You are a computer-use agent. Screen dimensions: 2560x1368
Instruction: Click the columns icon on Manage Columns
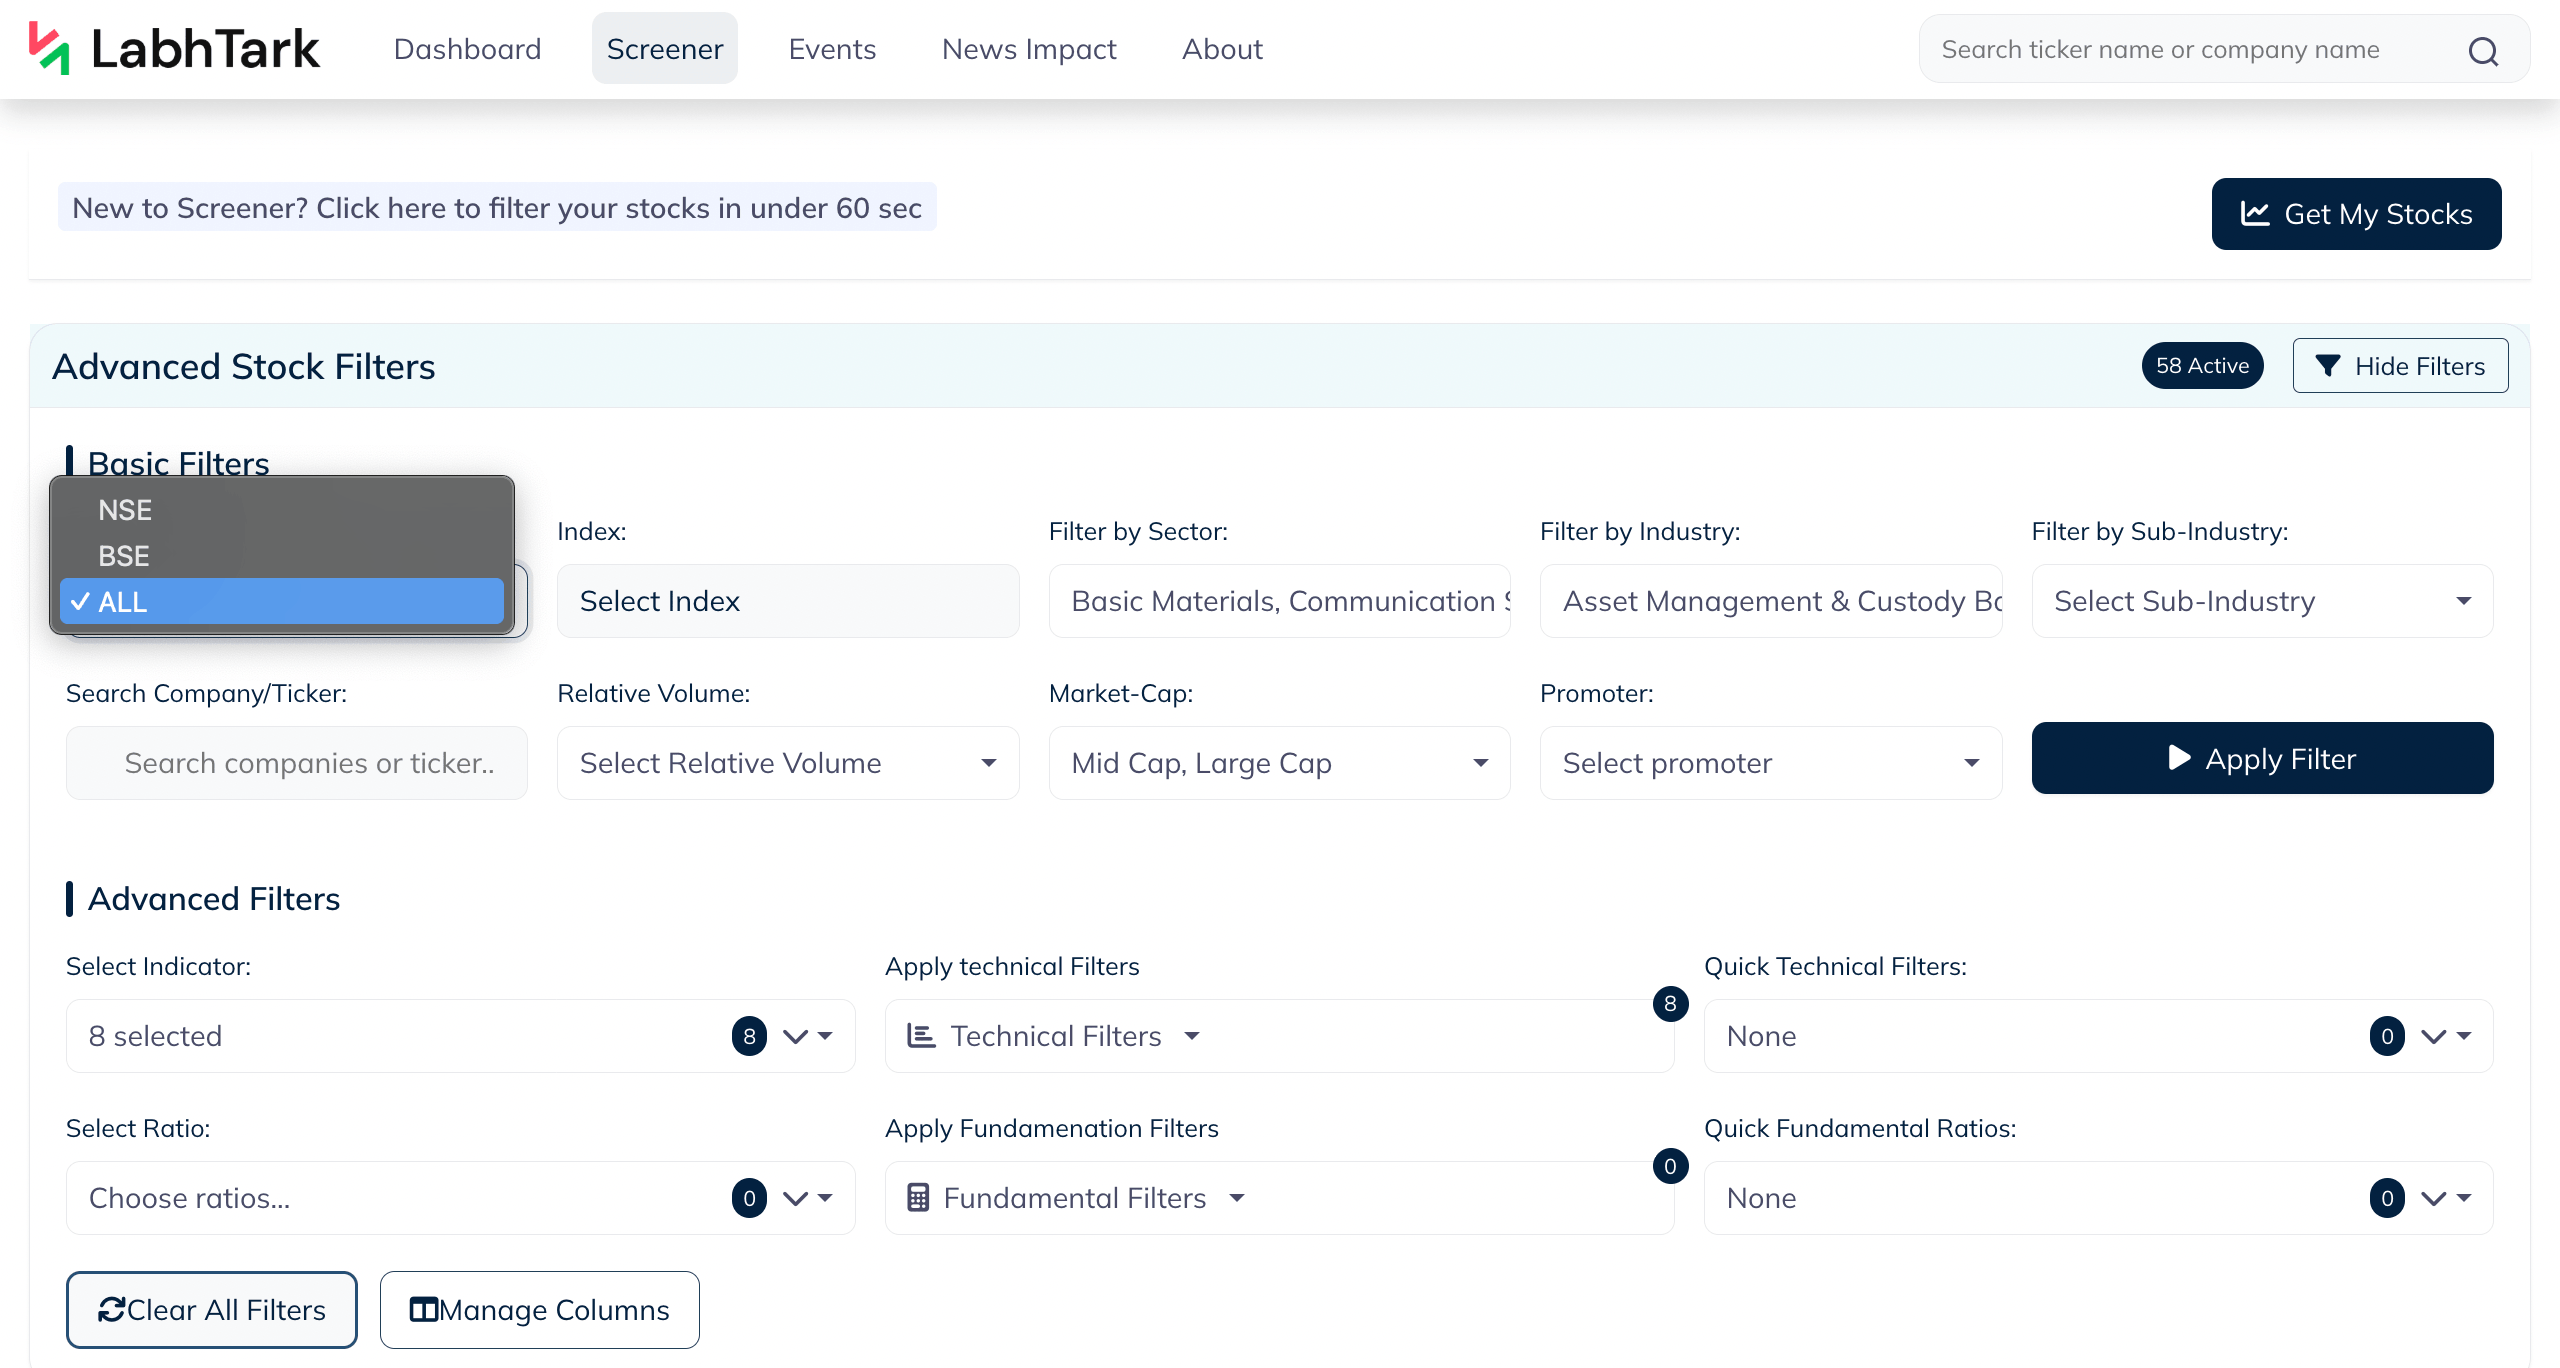424,1310
